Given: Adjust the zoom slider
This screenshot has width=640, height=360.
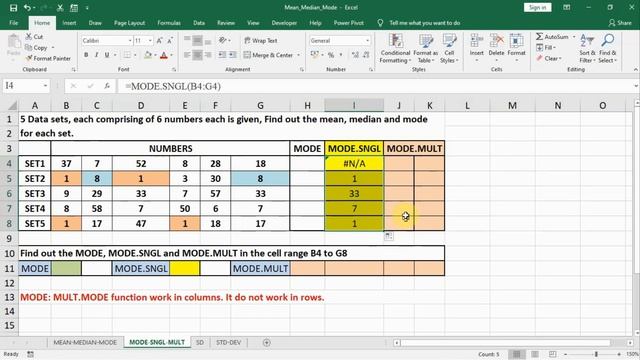Looking at the screenshot, I should point(596,354).
